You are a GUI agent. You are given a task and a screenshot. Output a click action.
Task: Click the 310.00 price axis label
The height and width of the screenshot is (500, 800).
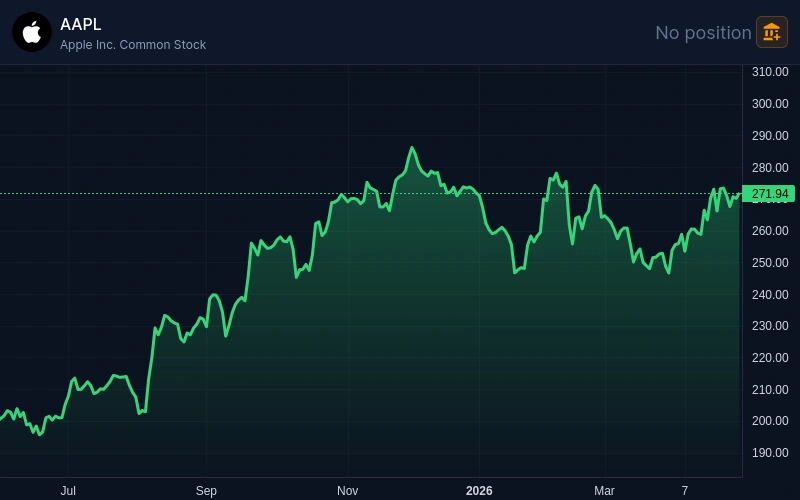point(770,72)
